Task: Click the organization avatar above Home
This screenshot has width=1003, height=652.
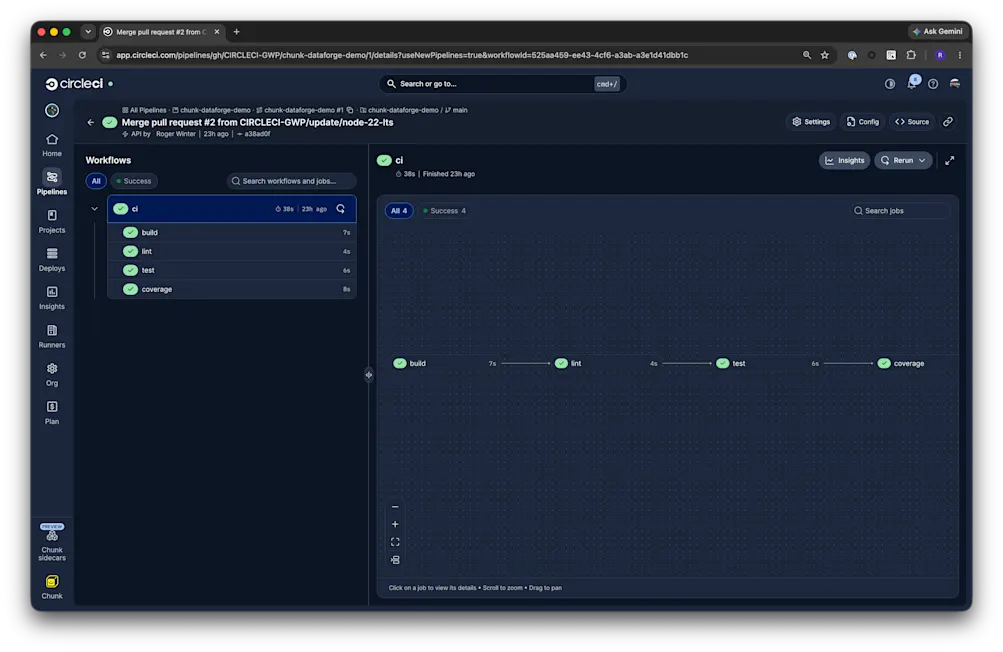Action: (x=52, y=110)
